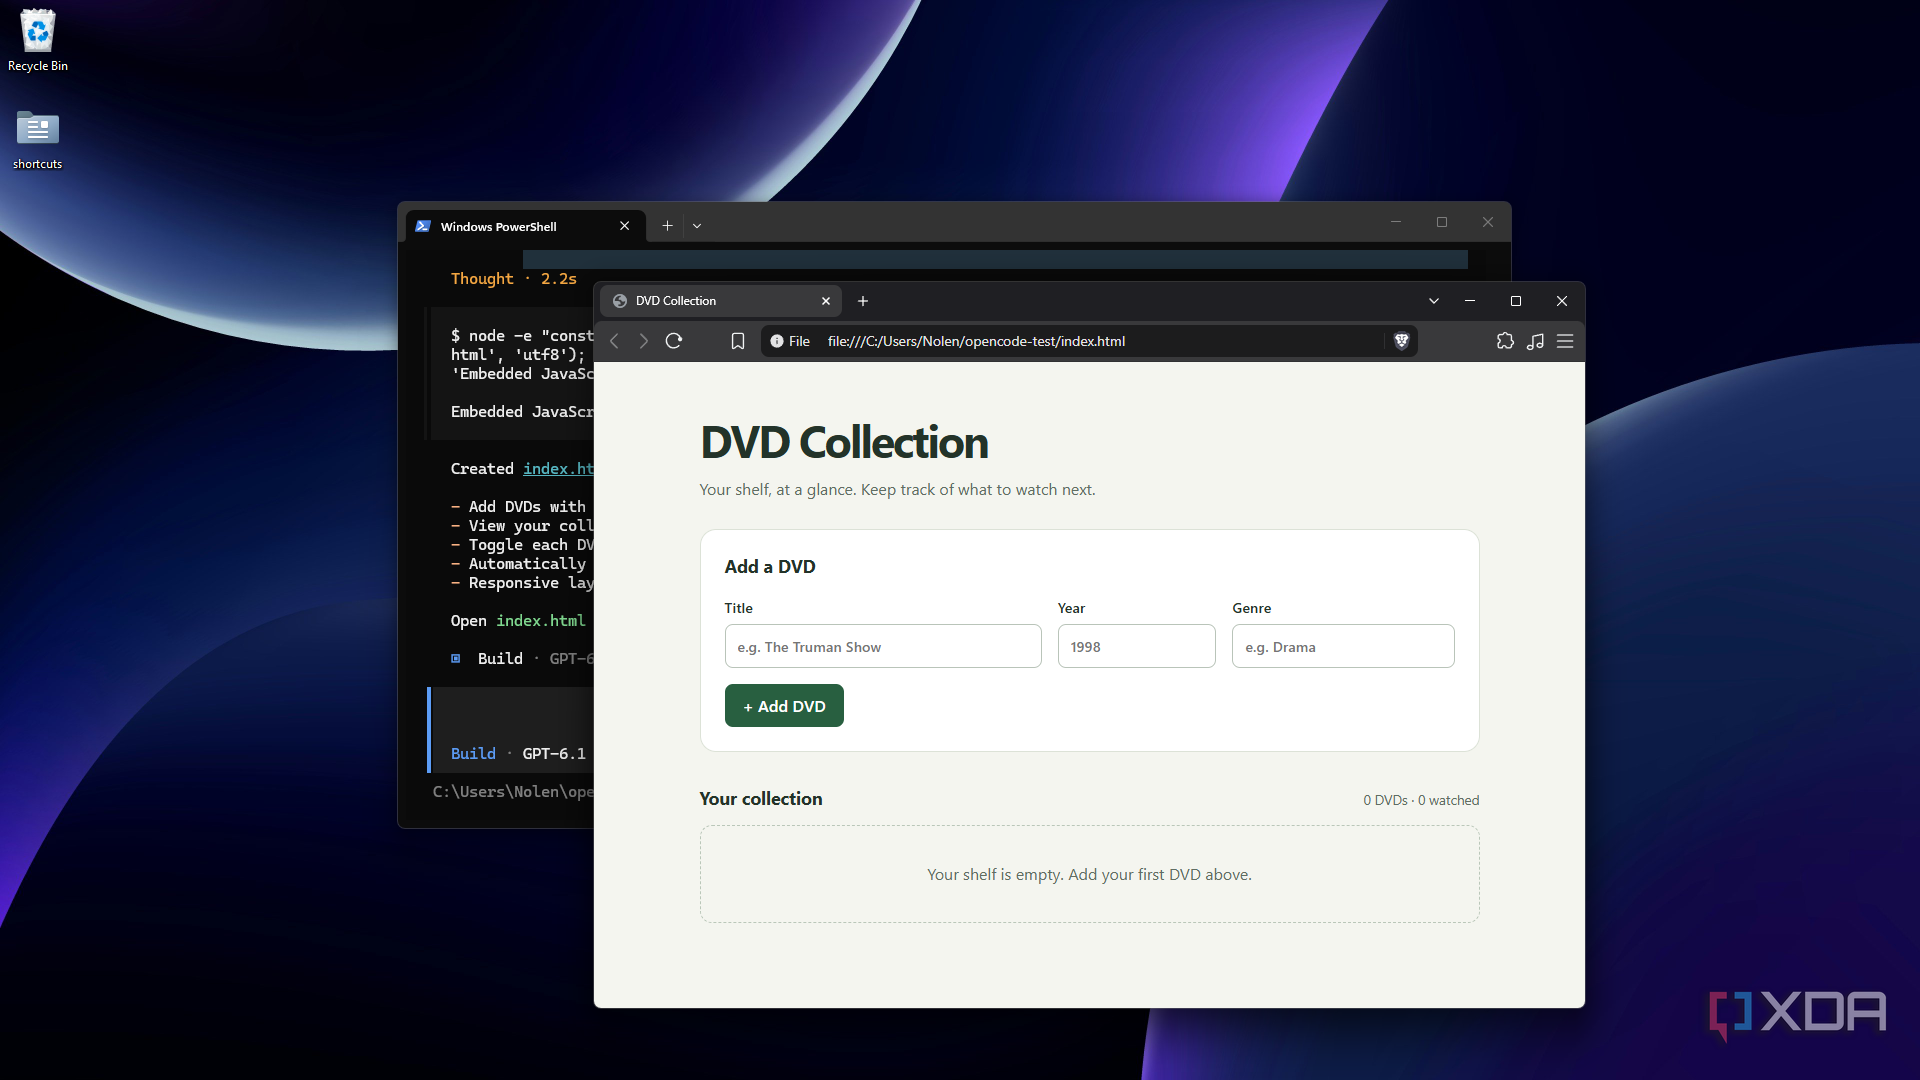Bookmark this page with bookmark icon
The width and height of the screenshot is (1920, 1080).
pos(738,341)
